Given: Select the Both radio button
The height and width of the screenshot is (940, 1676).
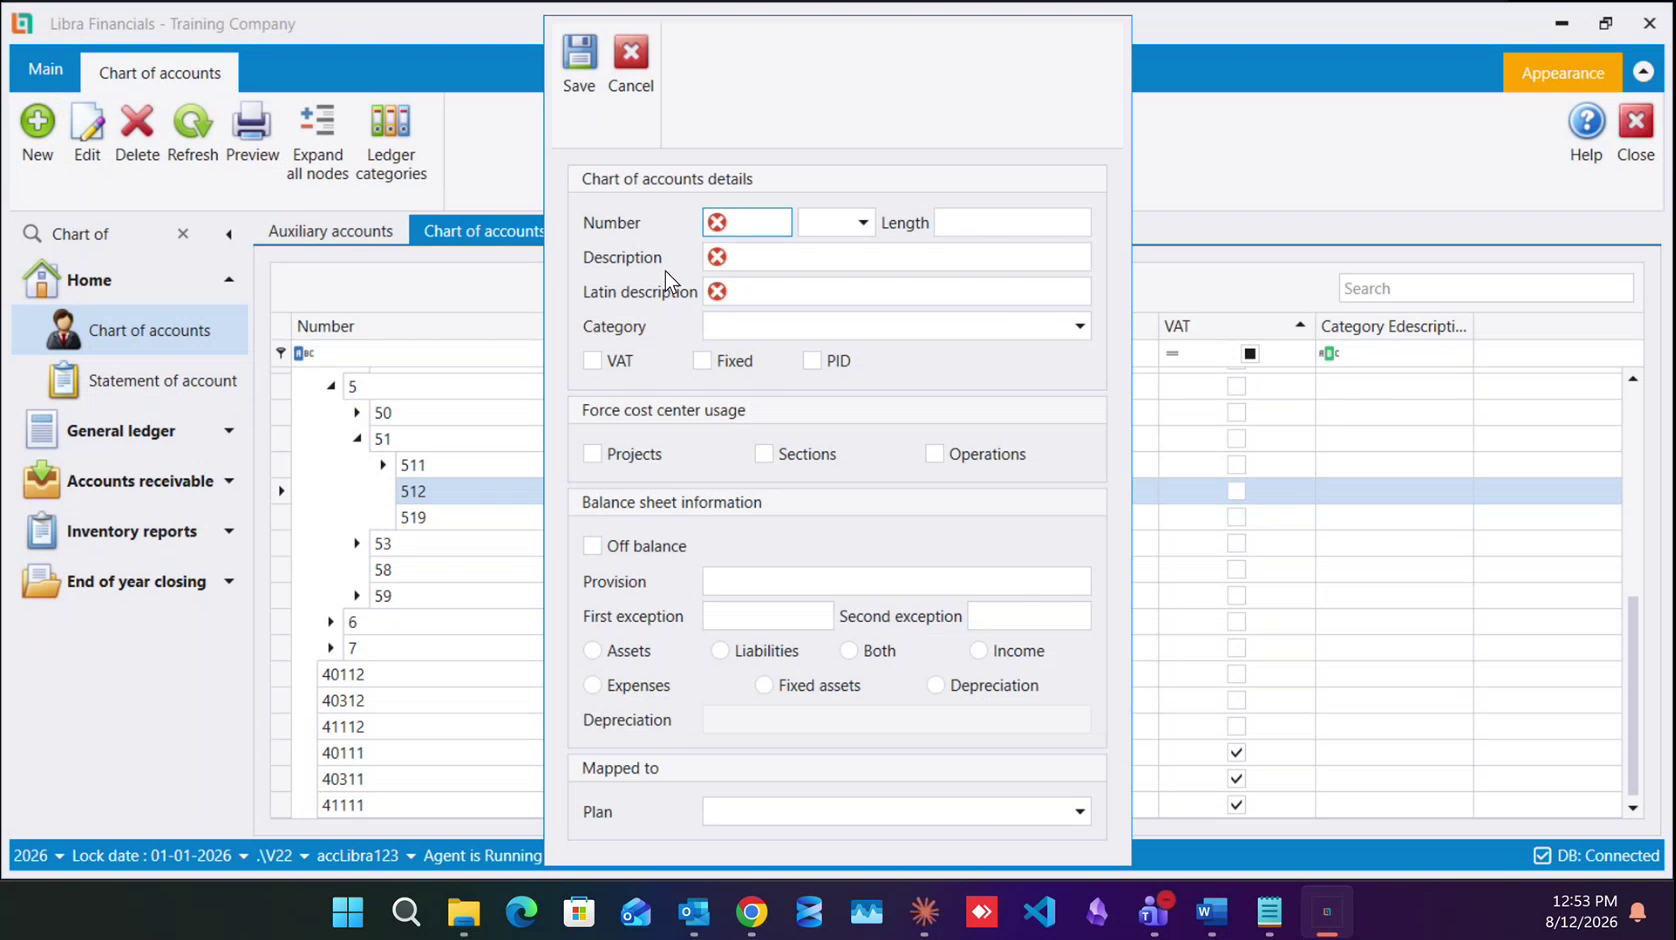Looking at the screenshot, I should click(849, 651).
